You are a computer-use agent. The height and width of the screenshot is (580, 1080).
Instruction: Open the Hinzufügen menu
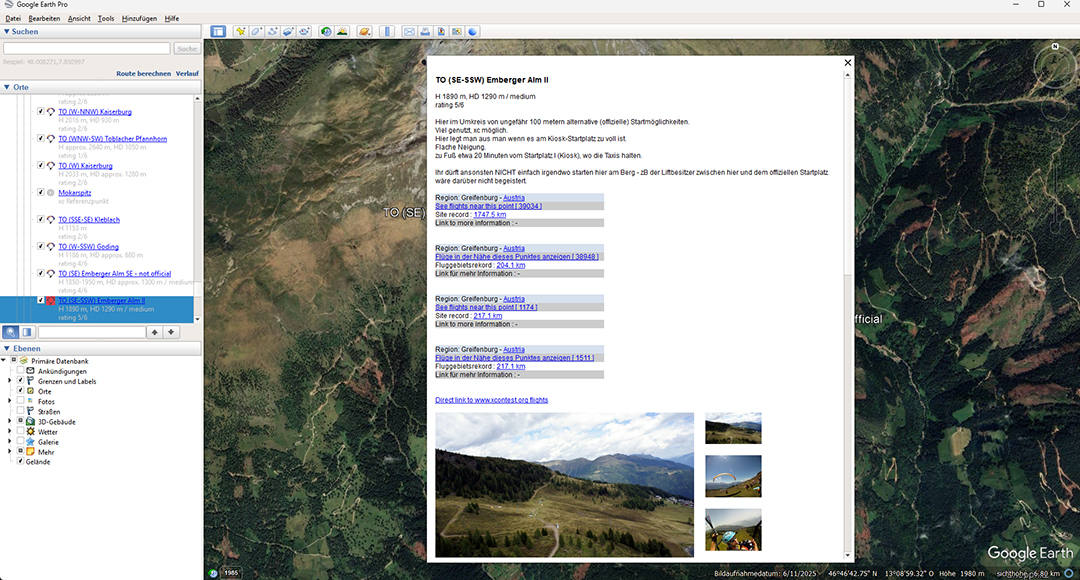[139, 18]
